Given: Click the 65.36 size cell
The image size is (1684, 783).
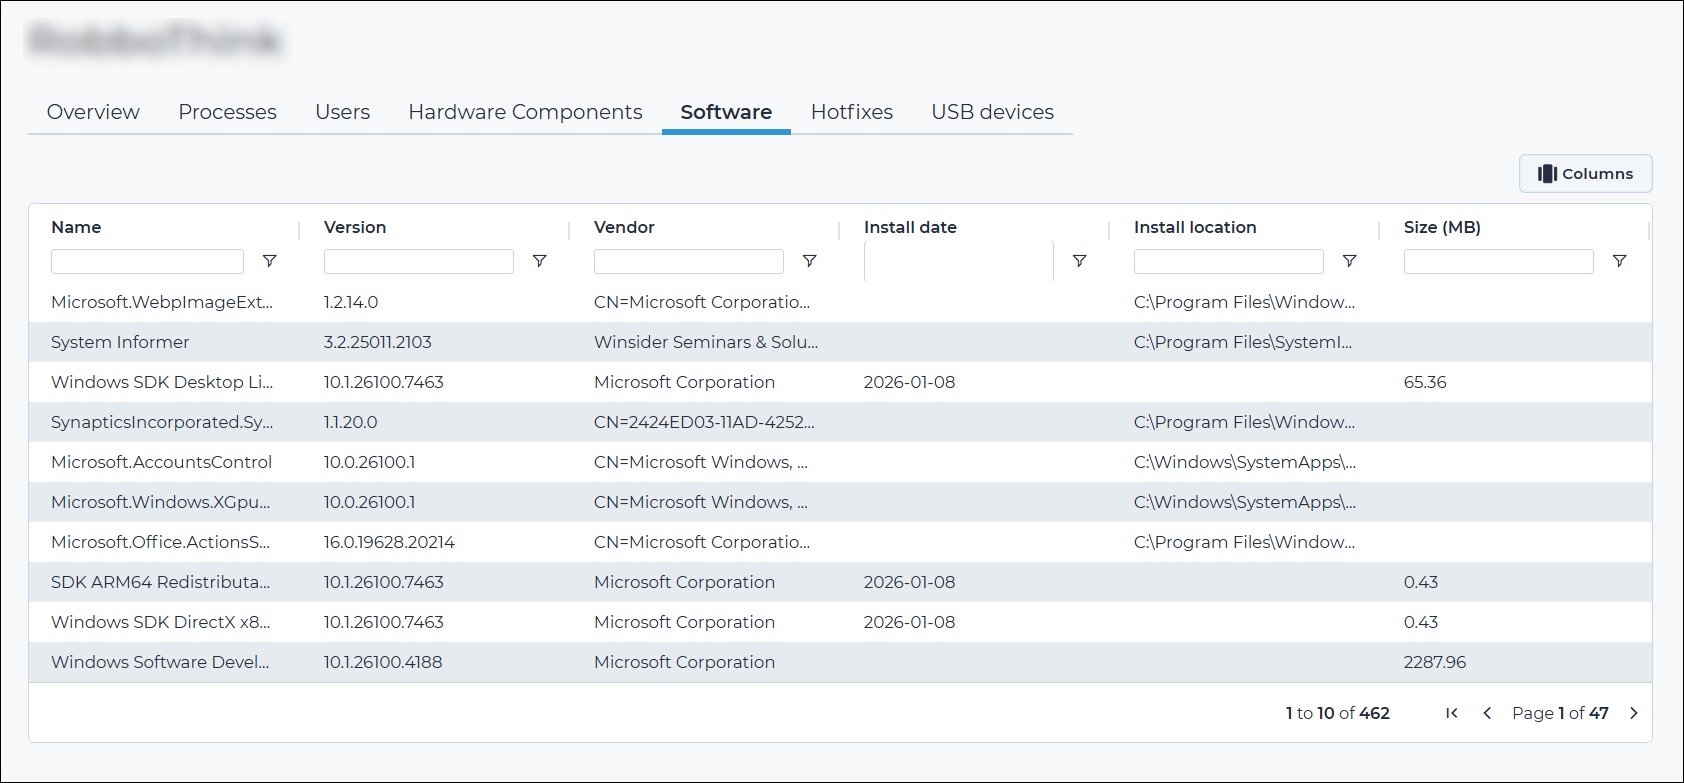Looking at the screenshot, I should 1425,382.
